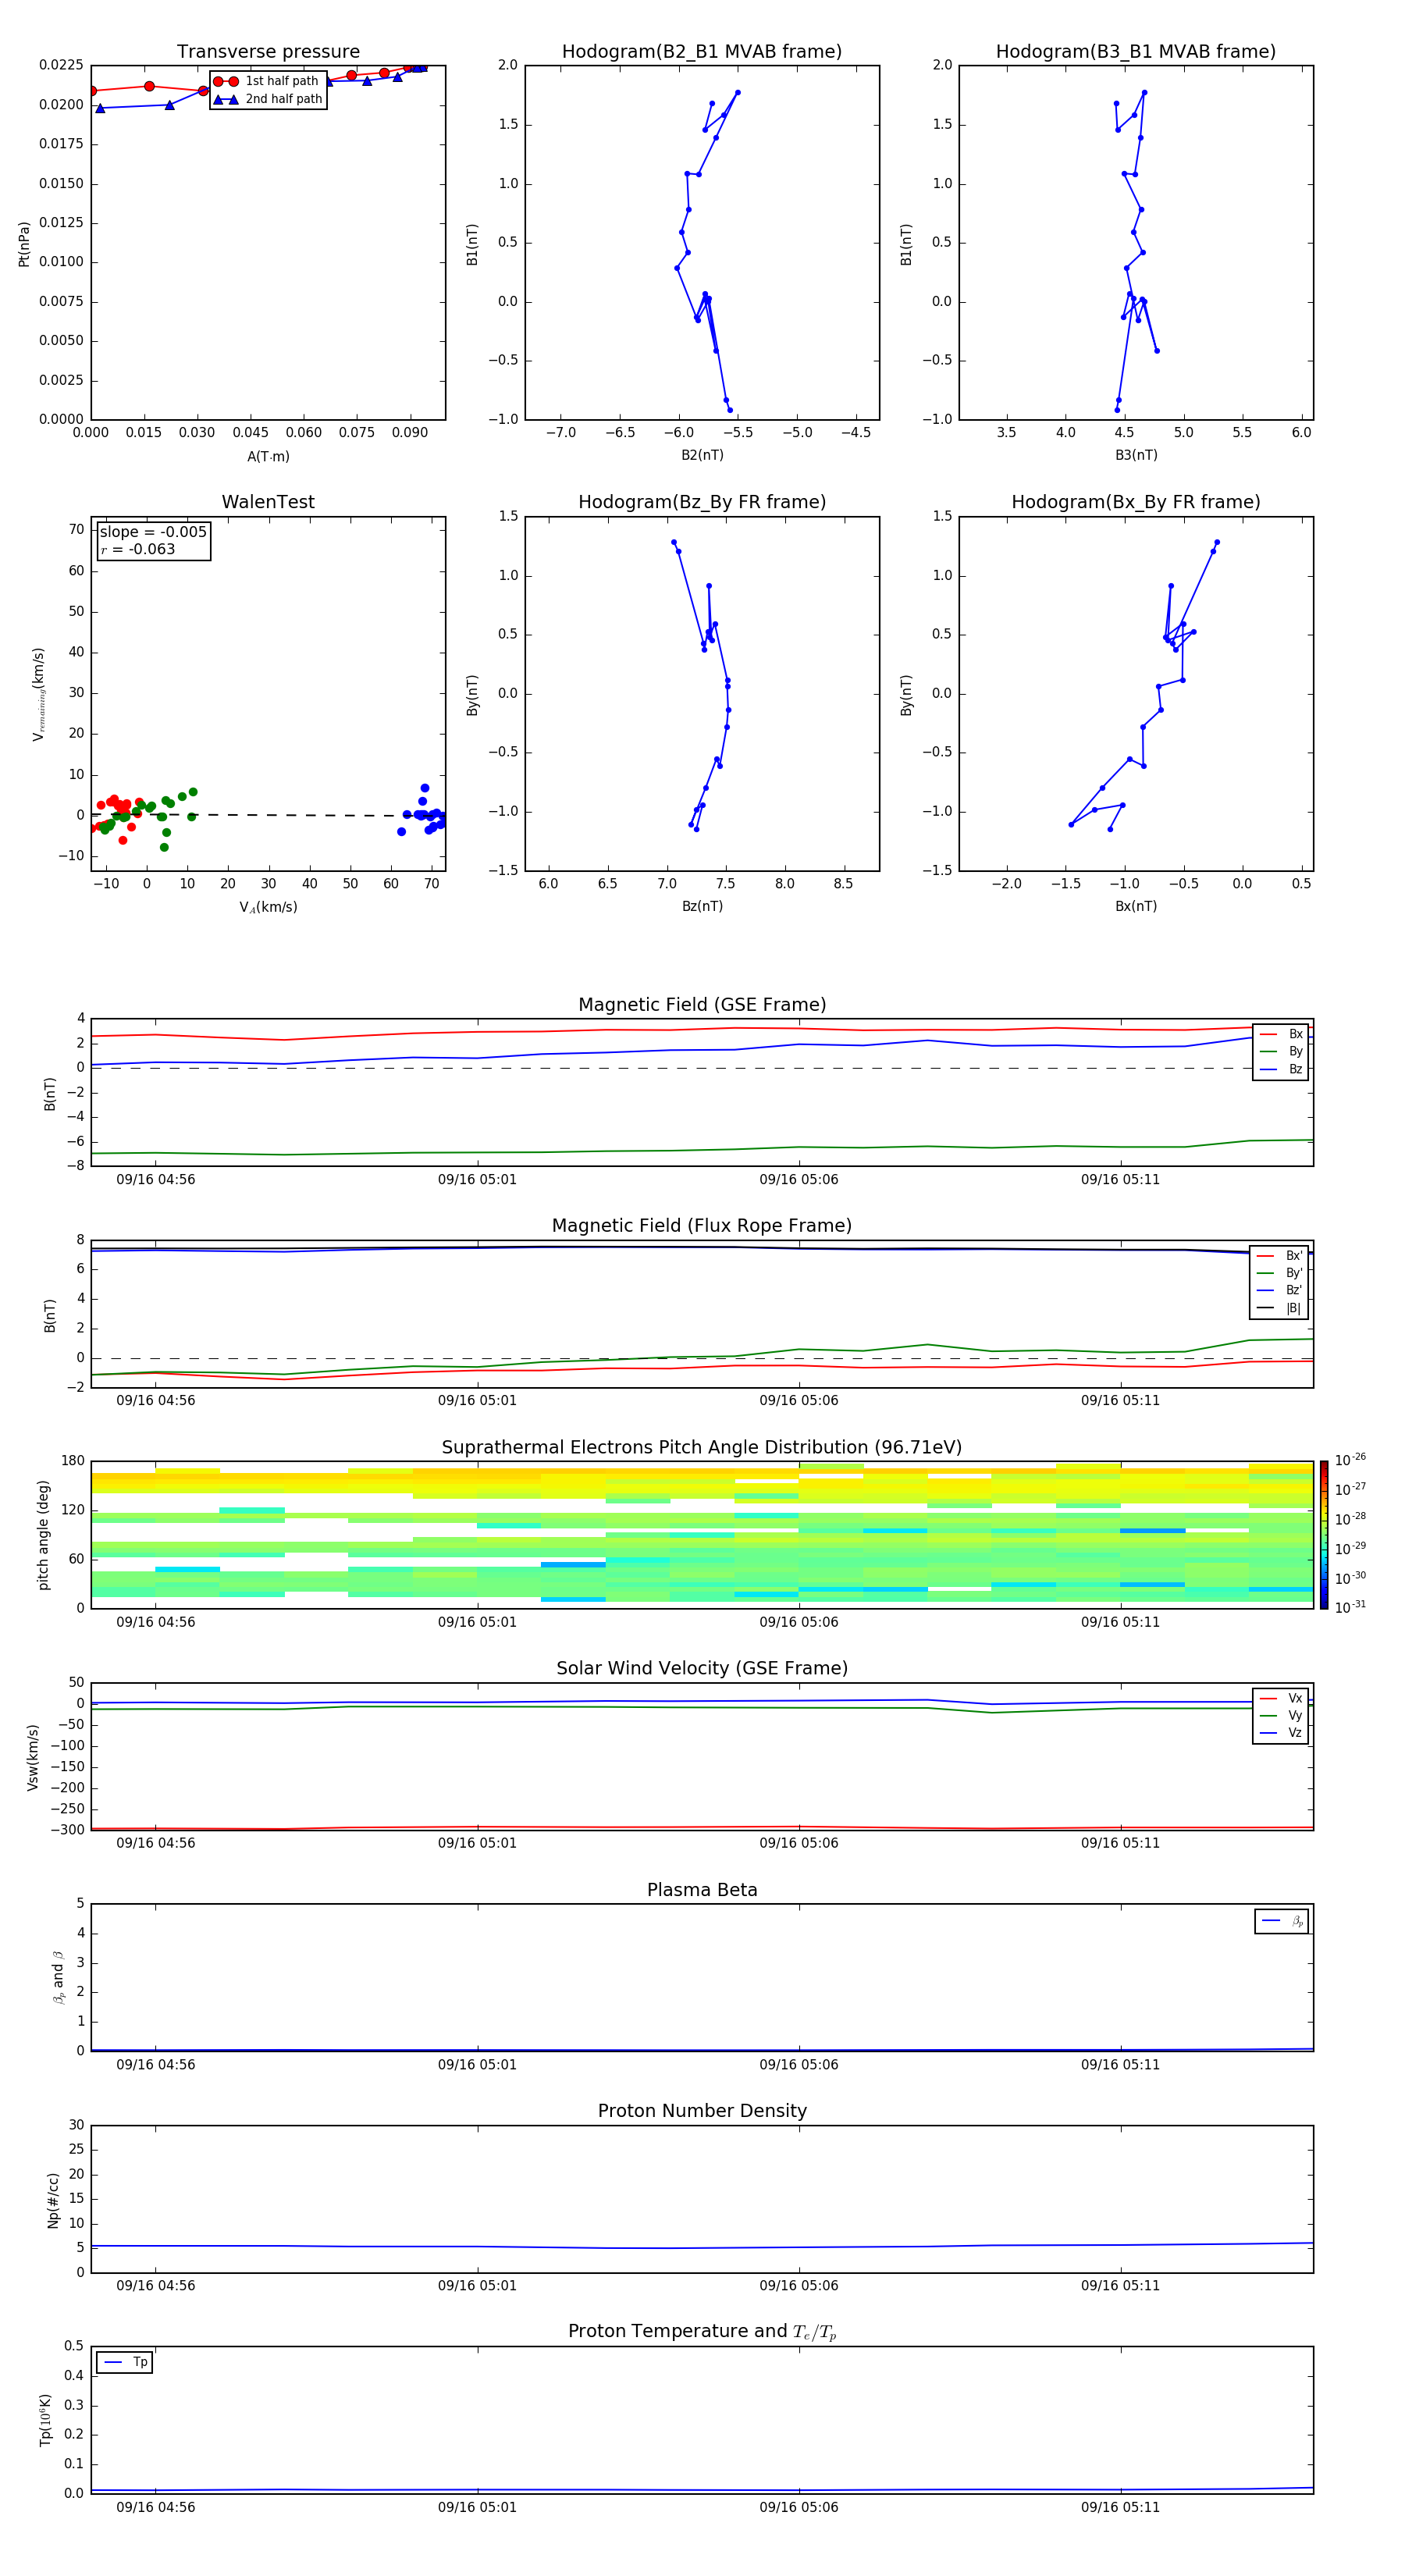The height and width of the screenshot is (2576, 1405).
Task: Click the 'A(T·m)' x-axis label
Action: click(268, 456)
